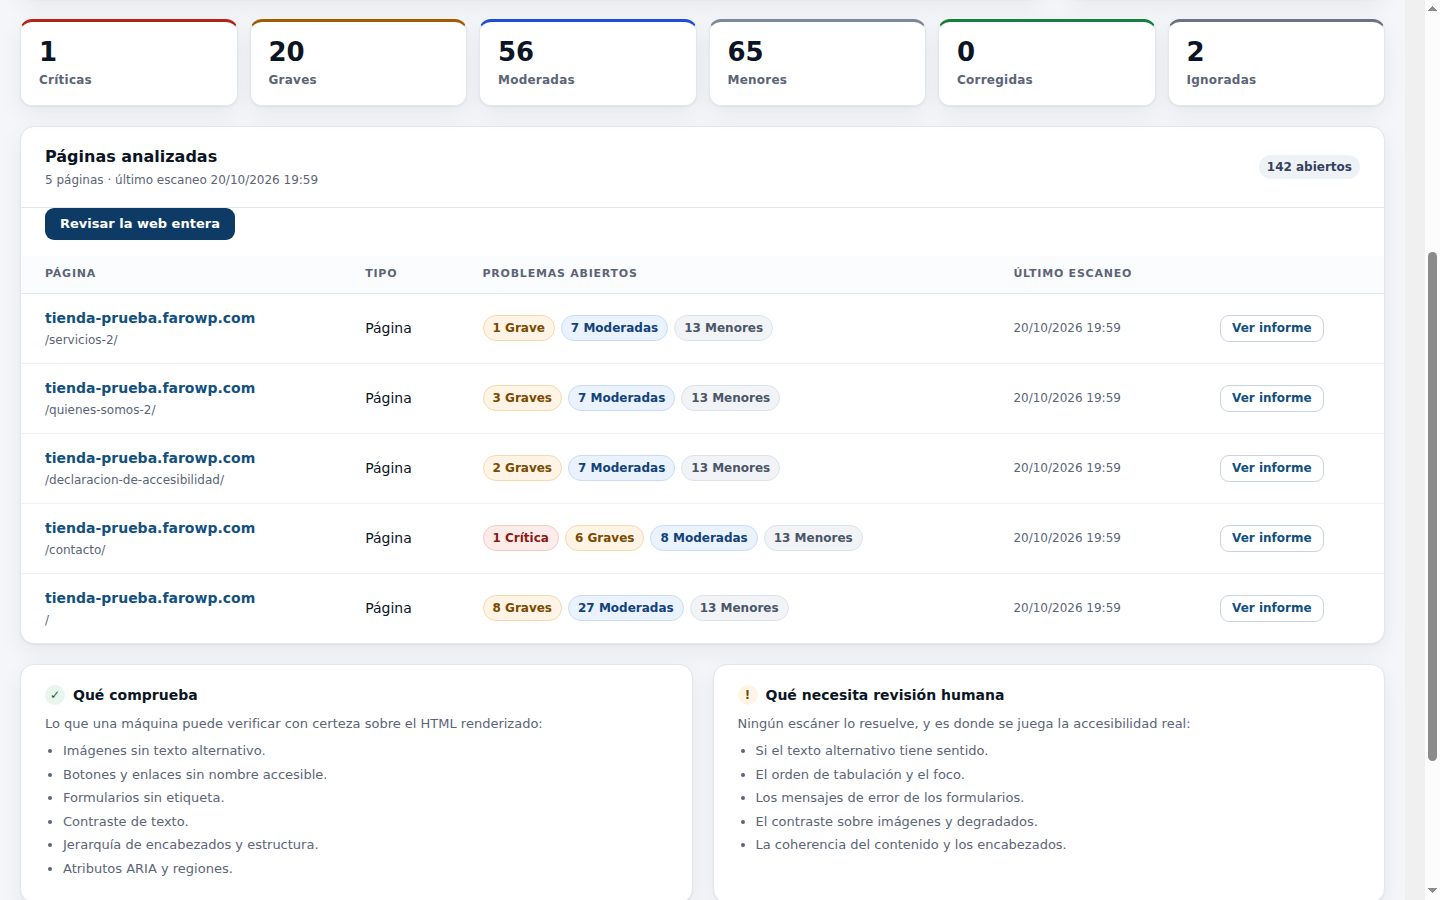Click the Página column header
The image size is (1440, 900).
70,273
